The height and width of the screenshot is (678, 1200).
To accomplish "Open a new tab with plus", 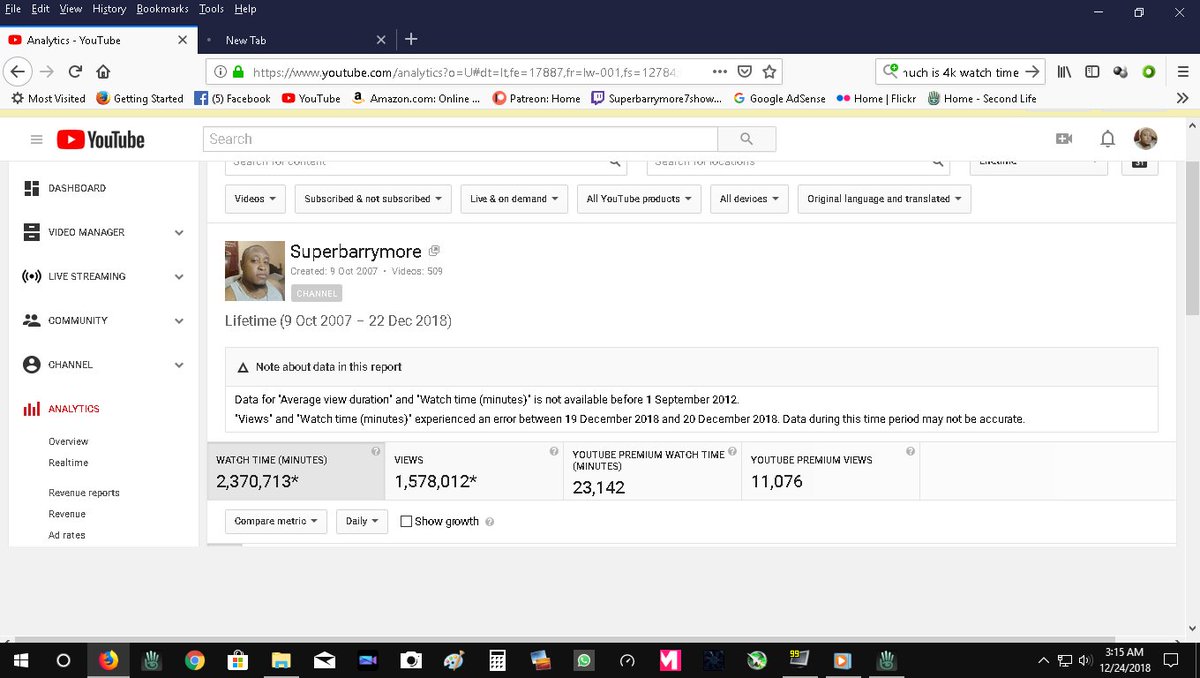I will [411, 40].
